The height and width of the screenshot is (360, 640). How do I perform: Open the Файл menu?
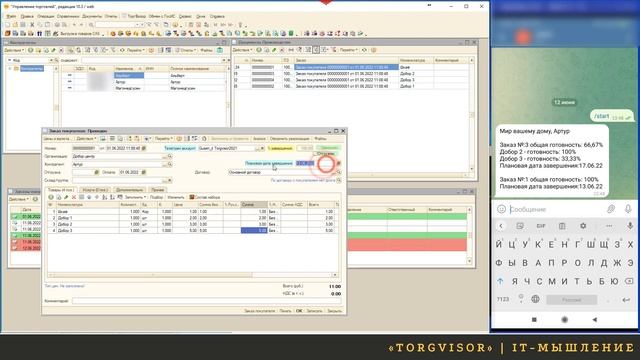click(11, 16)
